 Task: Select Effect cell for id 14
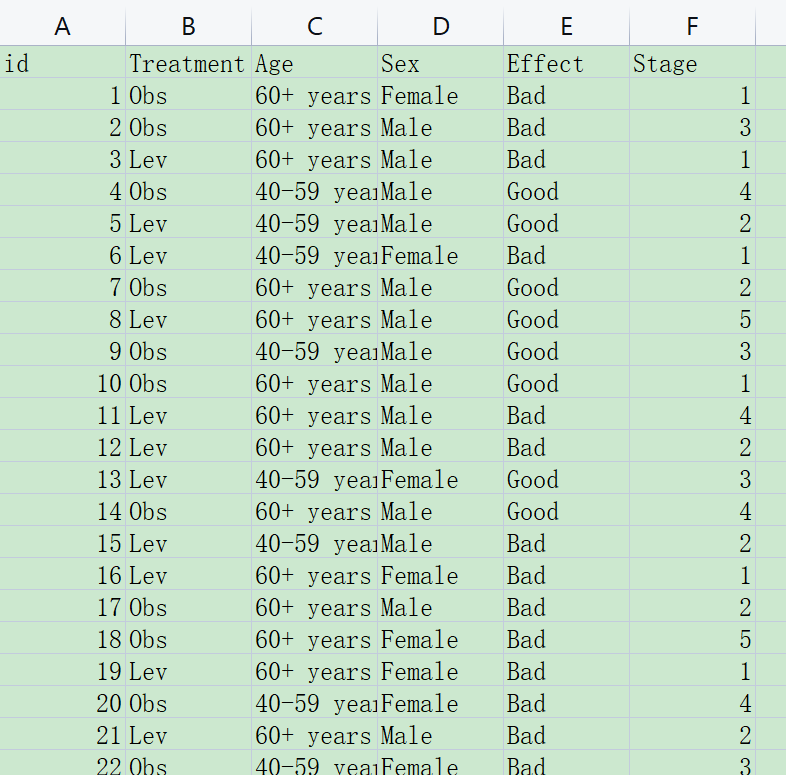pos(566,512)
